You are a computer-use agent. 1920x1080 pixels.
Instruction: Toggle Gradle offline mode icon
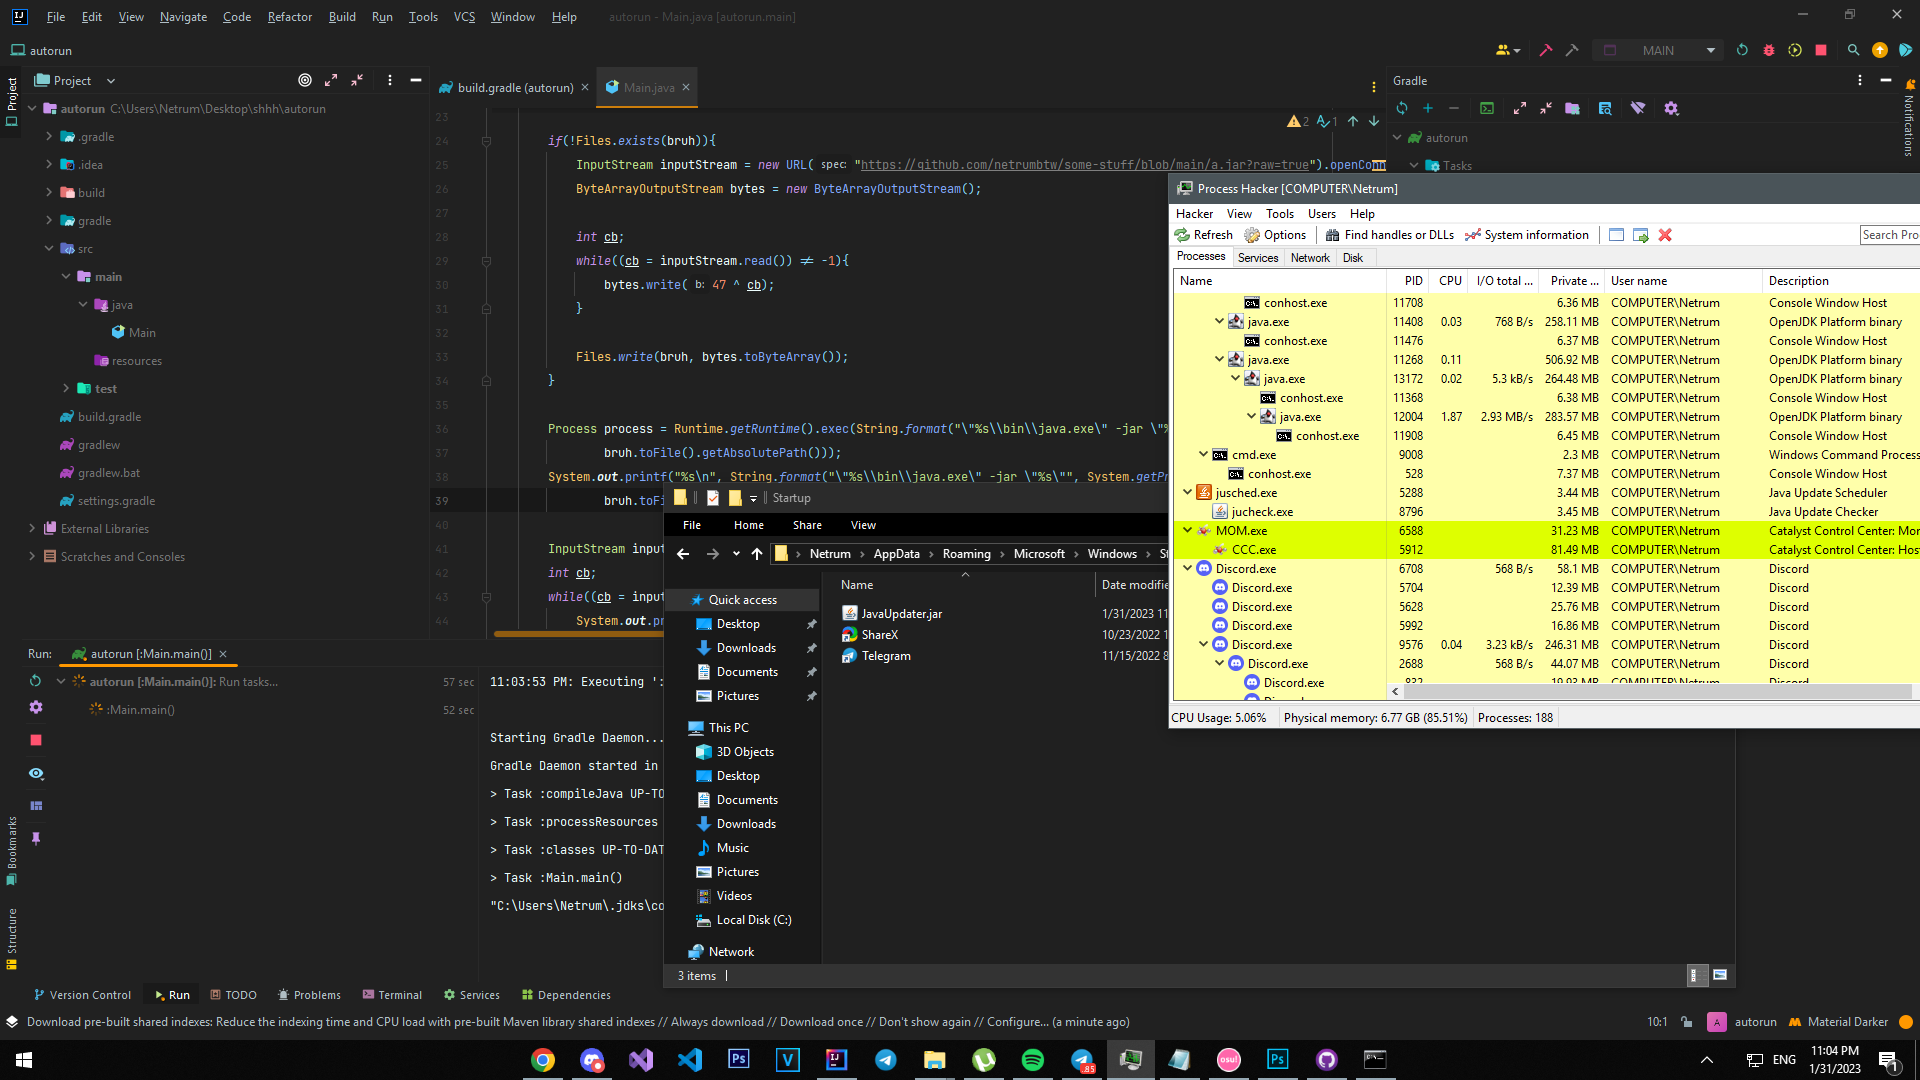[x=1637, y=108]
